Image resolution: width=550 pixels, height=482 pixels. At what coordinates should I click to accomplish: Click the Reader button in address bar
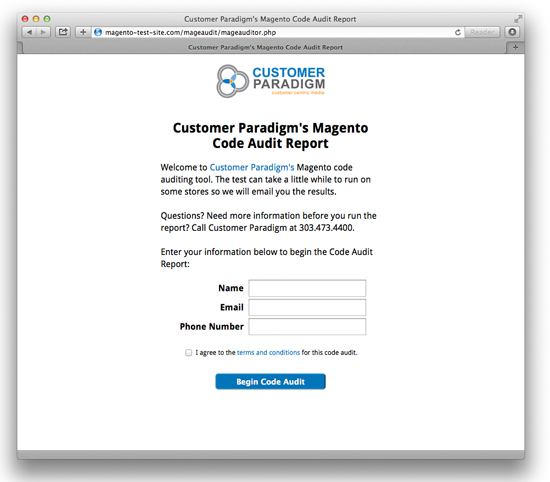click(482, 32)
